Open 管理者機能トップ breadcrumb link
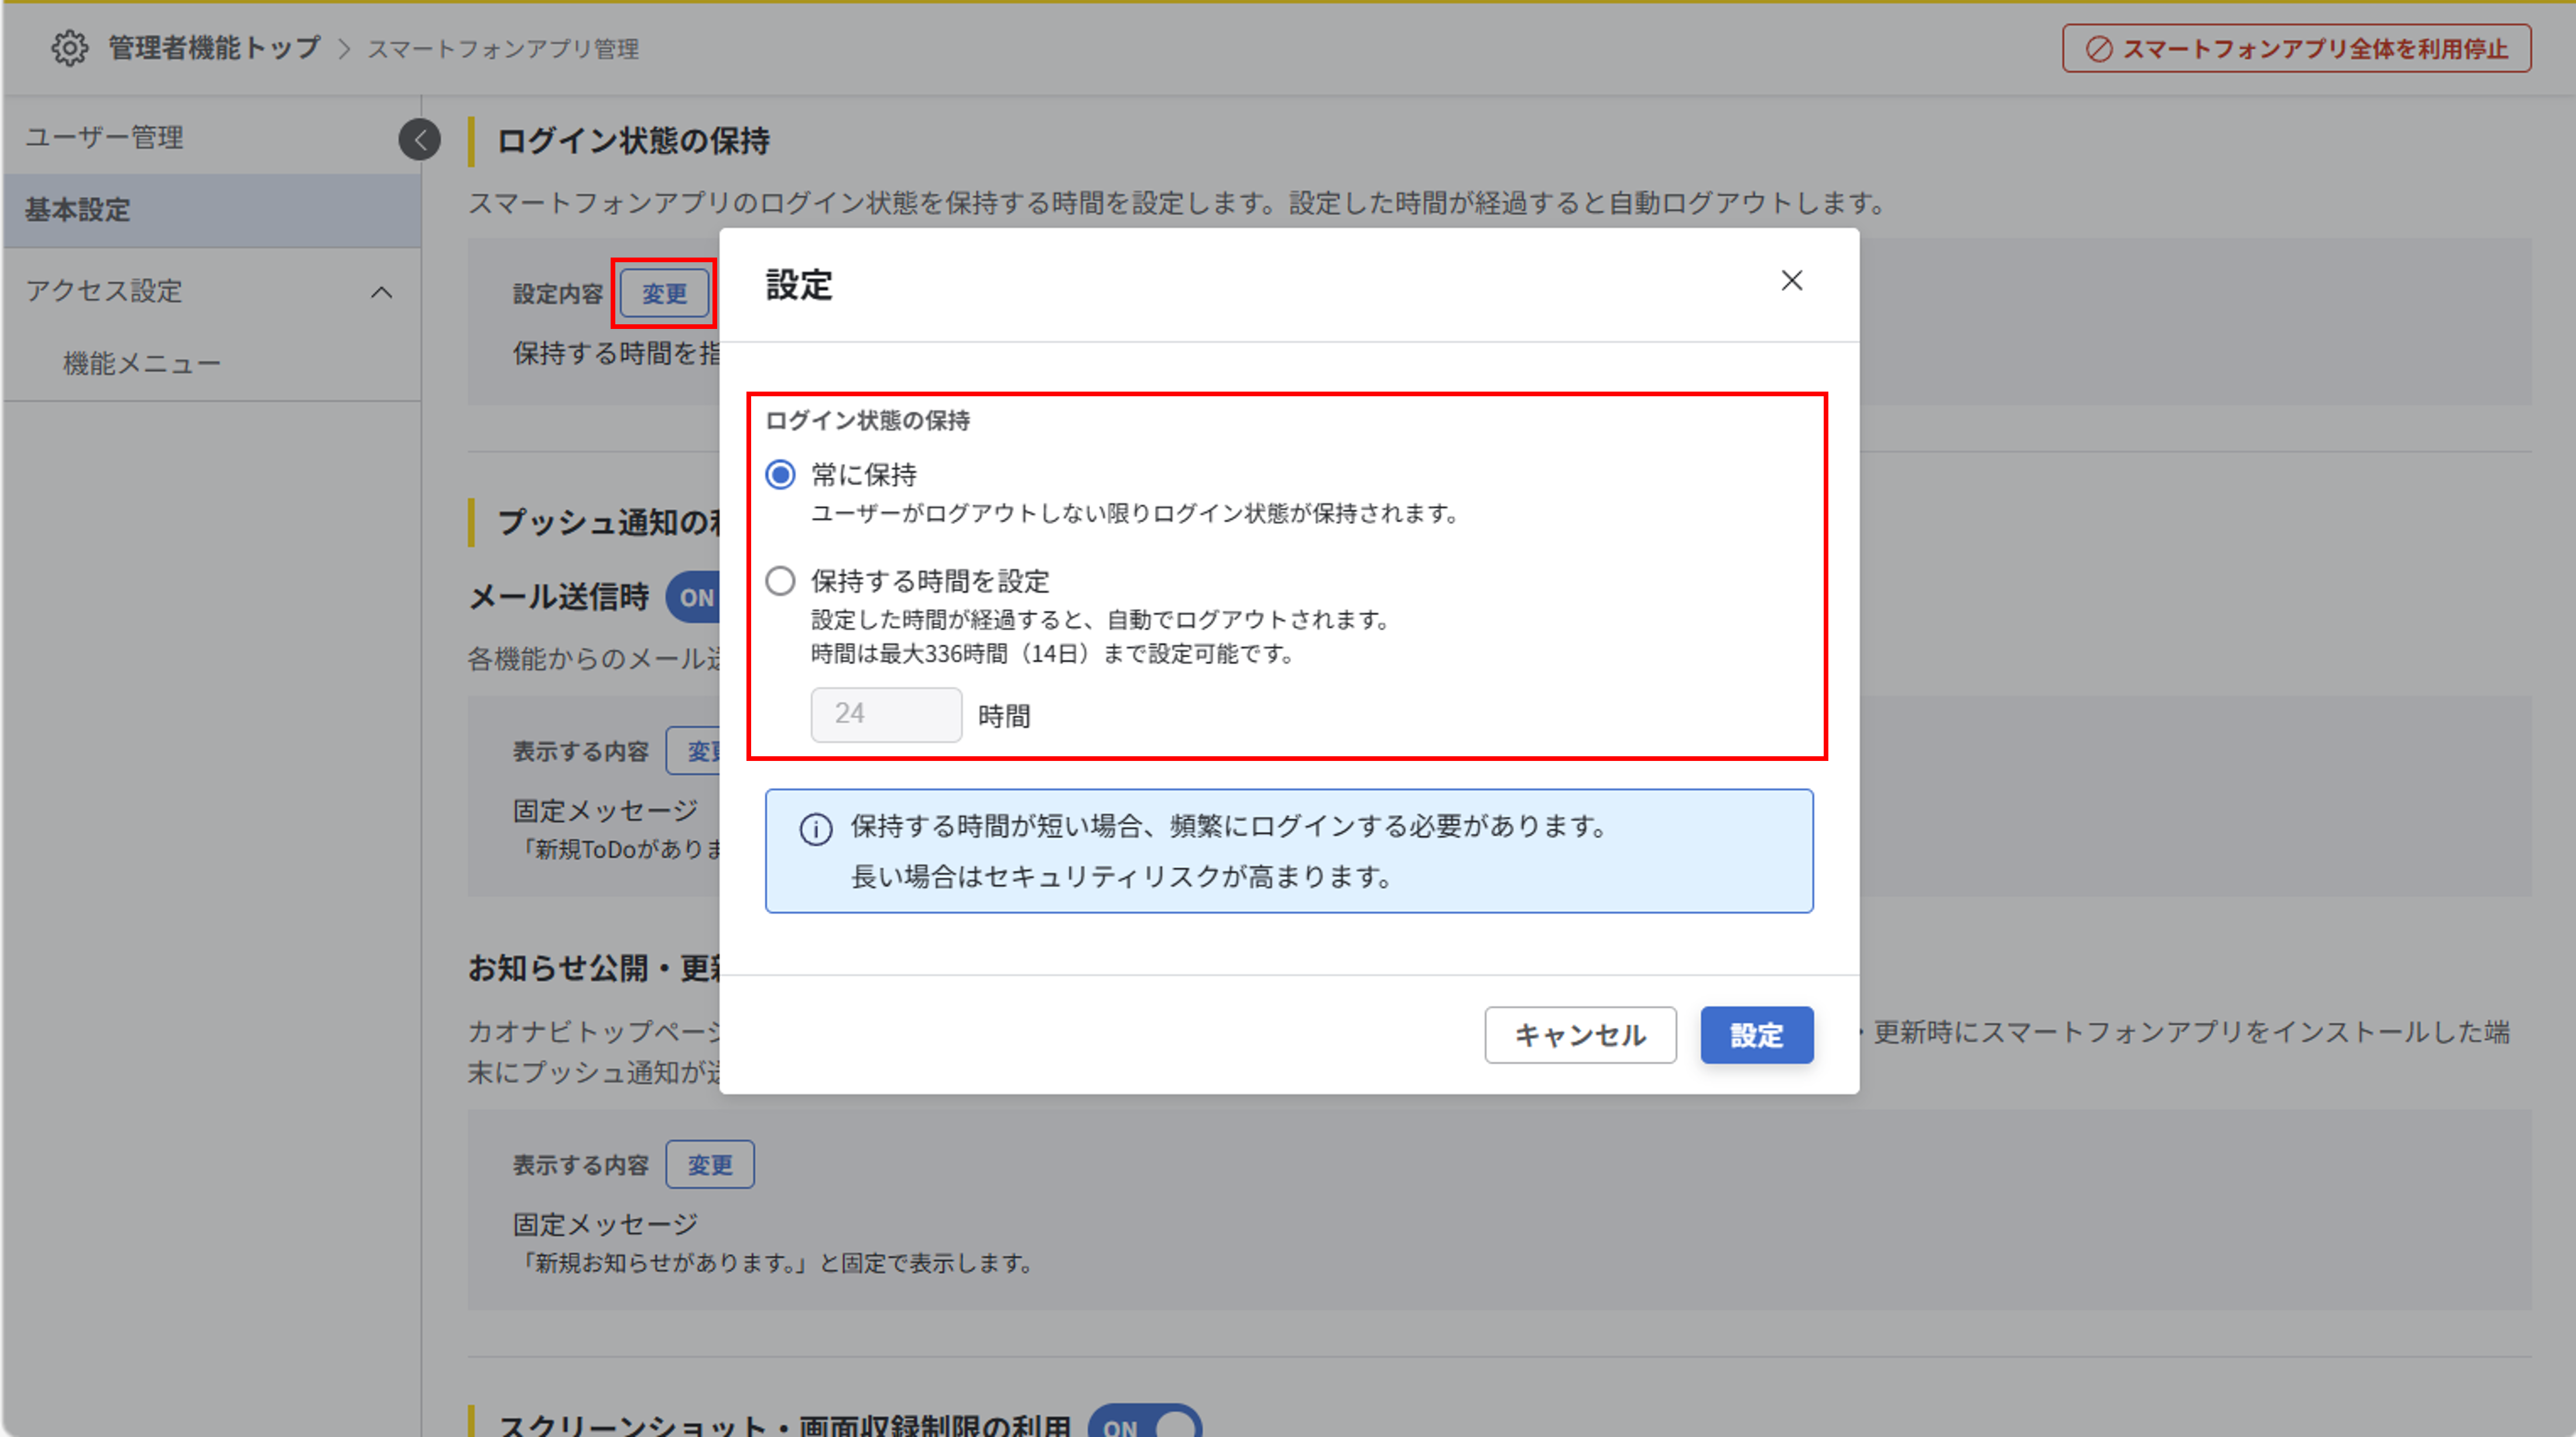The height and width of the screenshot is (1437, 2576). click(x=214, y=47)
